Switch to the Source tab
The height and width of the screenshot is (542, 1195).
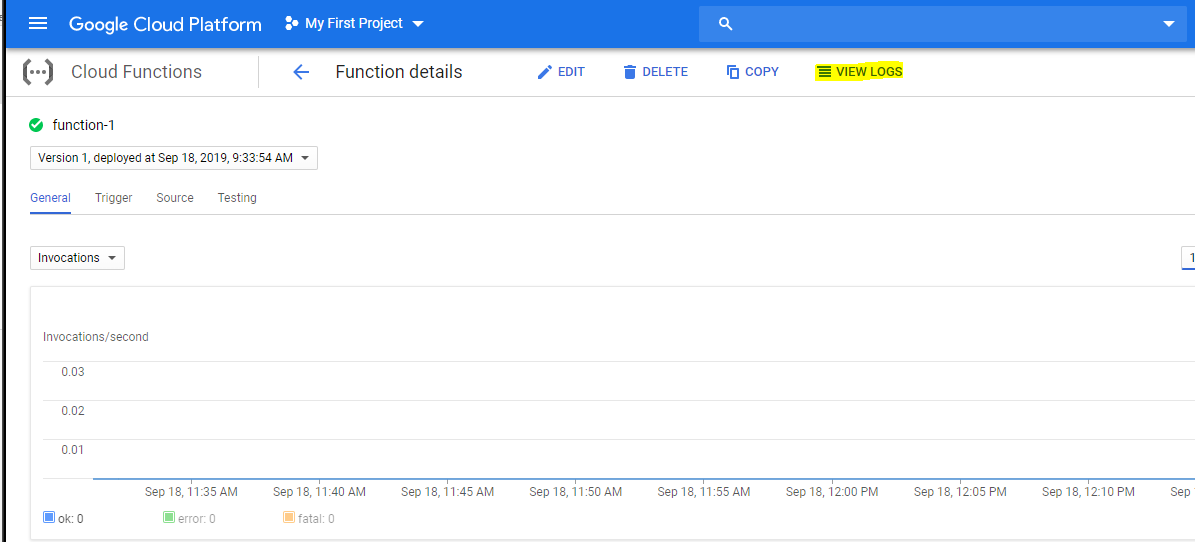pyautogui.click(x=175, y=197)
